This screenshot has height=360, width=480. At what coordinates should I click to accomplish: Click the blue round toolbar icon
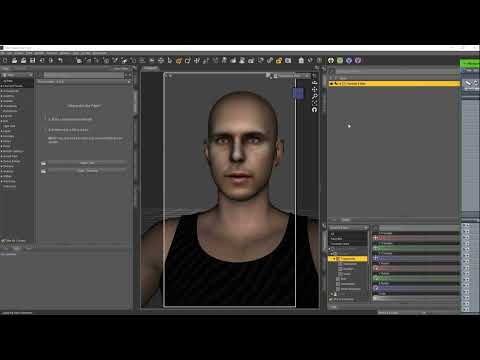(x=349, y=60)
